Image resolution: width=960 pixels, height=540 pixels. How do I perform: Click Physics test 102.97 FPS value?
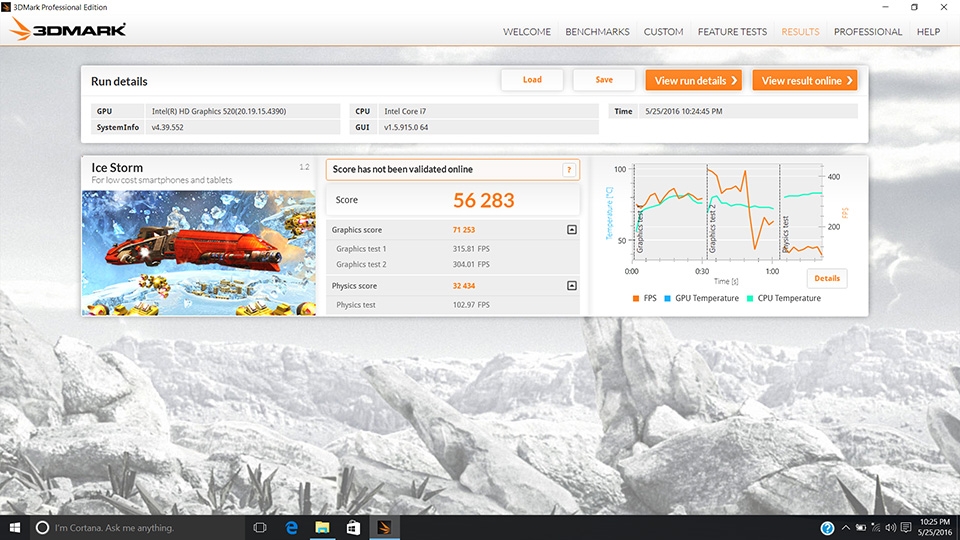pos(471,304)
